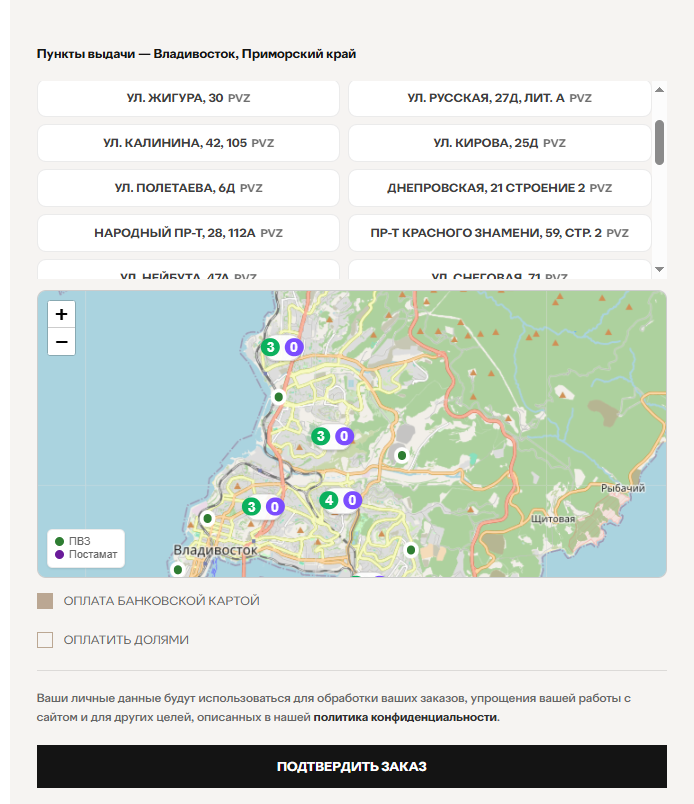This screenshot has height=804, width=694.
Task: Choose pickup point ул. Калинина, 42, 105
Action: coord(188,143)
